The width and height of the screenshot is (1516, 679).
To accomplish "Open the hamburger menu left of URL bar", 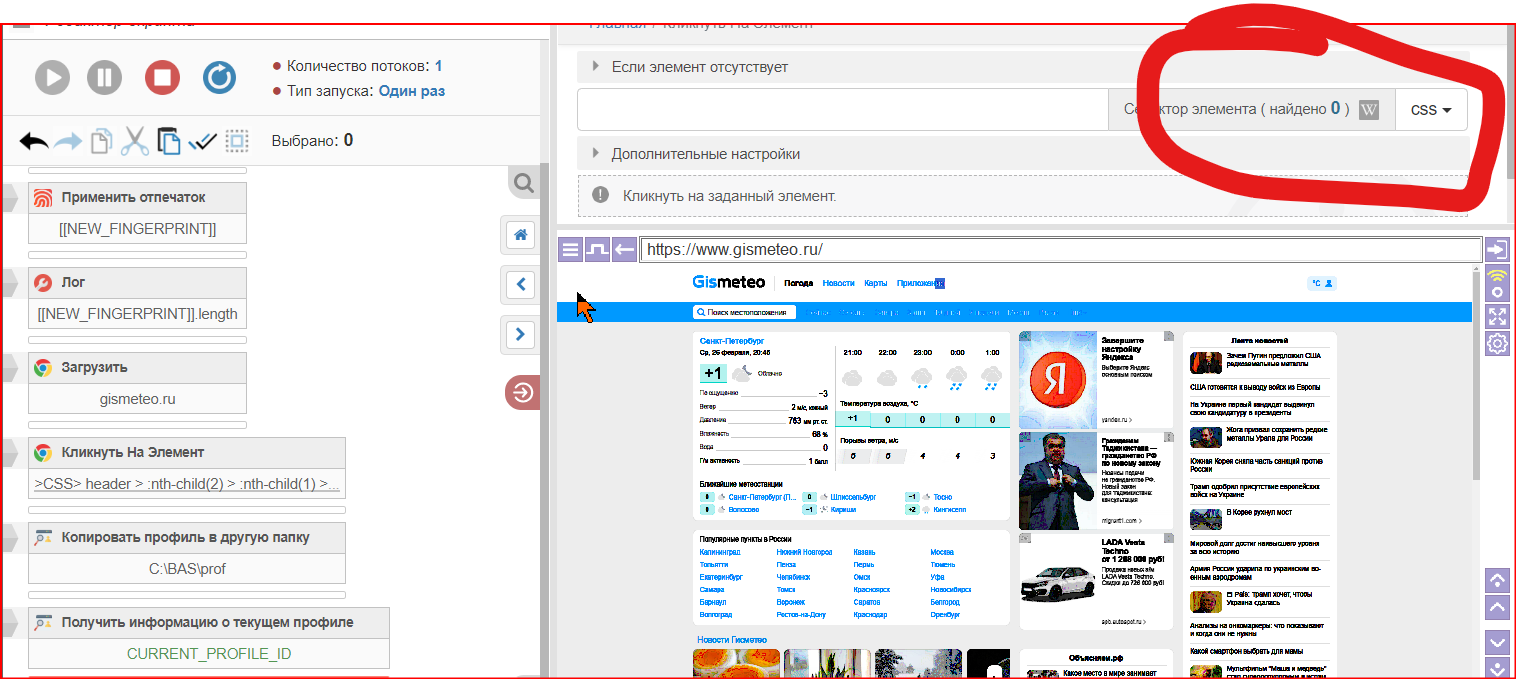I will [570, 250].
